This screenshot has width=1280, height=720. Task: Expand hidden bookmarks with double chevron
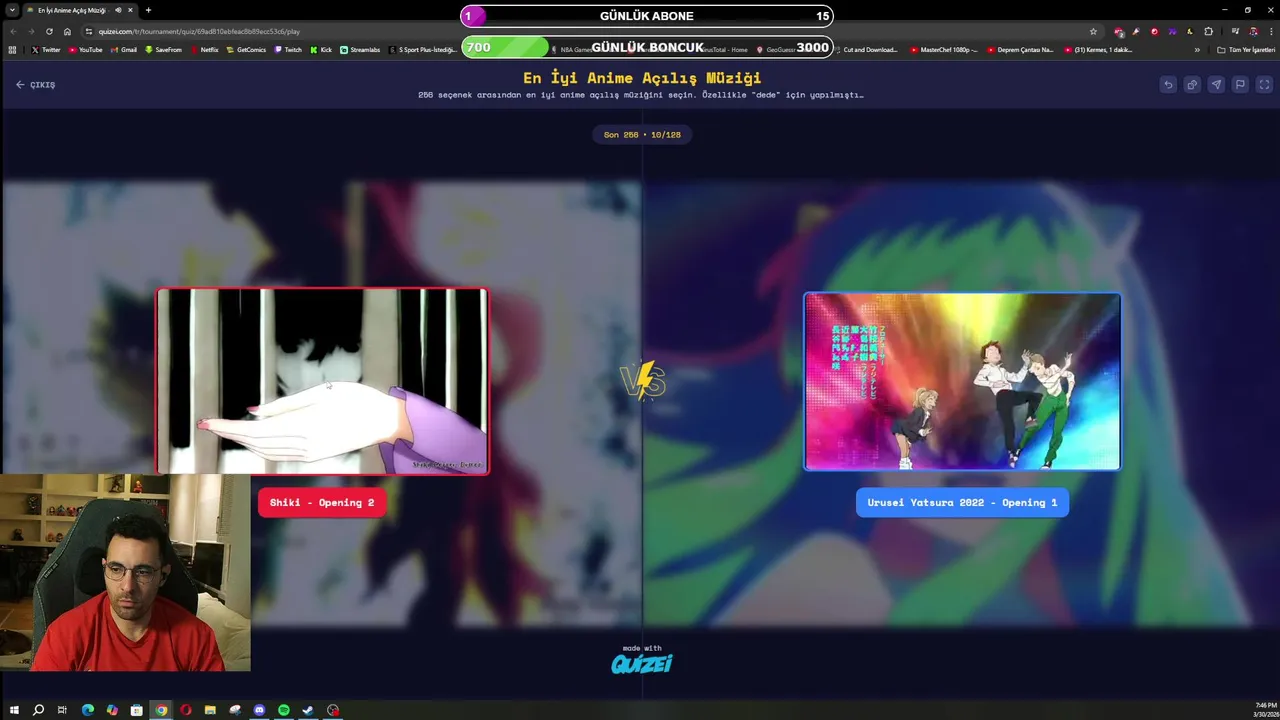[1197, 49]
